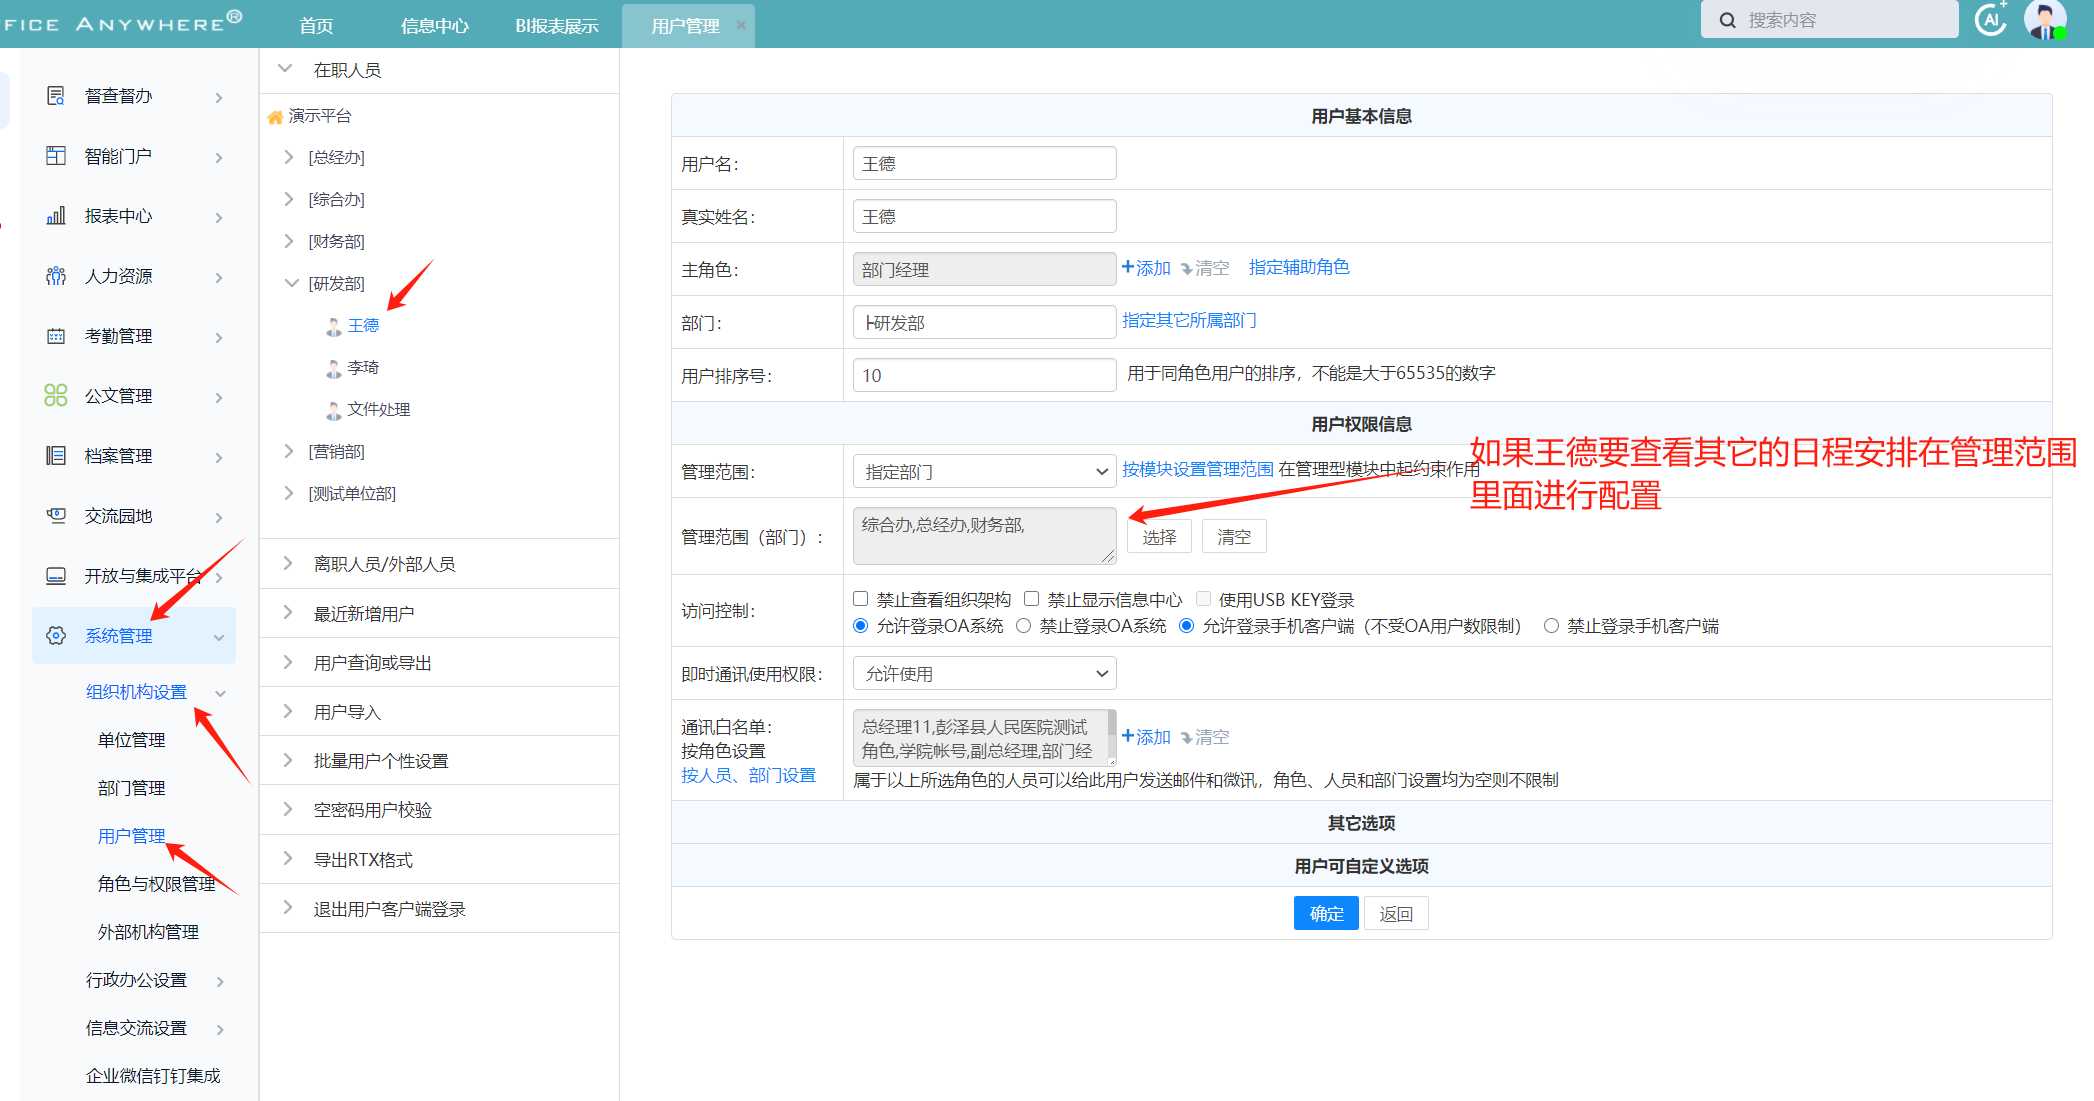
Task: Click the 智能门户 sidebar icon
Action: (x=56, y=156)
